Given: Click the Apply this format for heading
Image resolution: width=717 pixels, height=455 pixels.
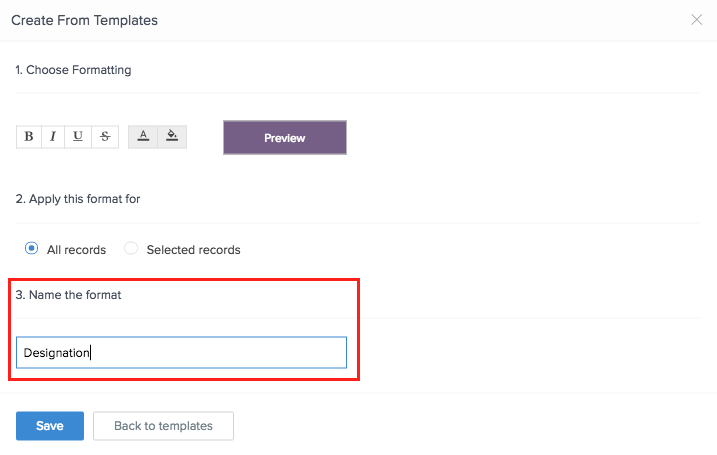Looking at the screenshot, I should pos(78,199).
